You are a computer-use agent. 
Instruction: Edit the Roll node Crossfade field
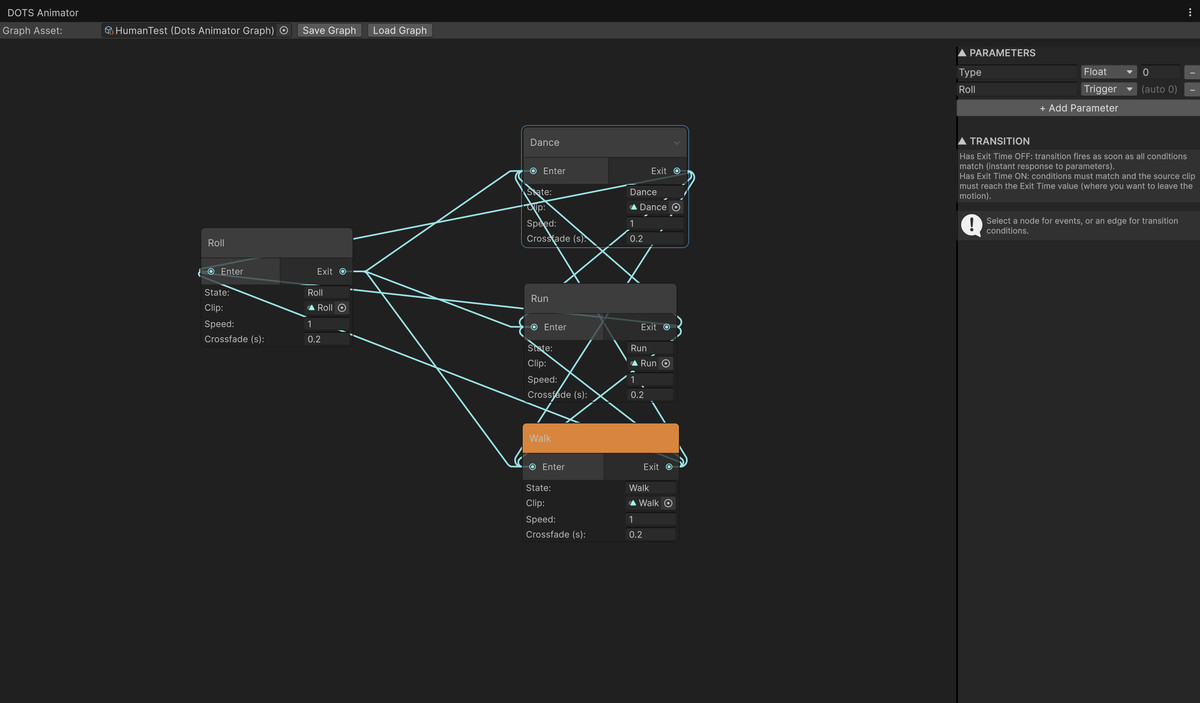pyautogui.click(x=327, y=340)
